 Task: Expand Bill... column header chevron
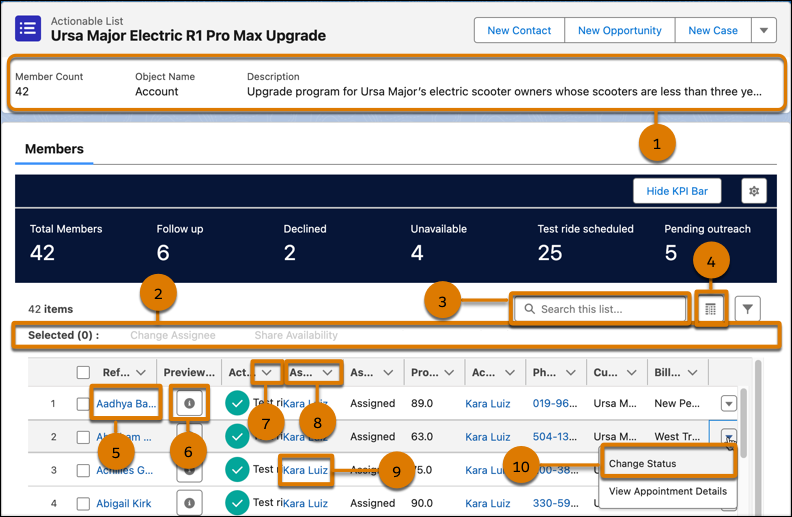(692, 373)
